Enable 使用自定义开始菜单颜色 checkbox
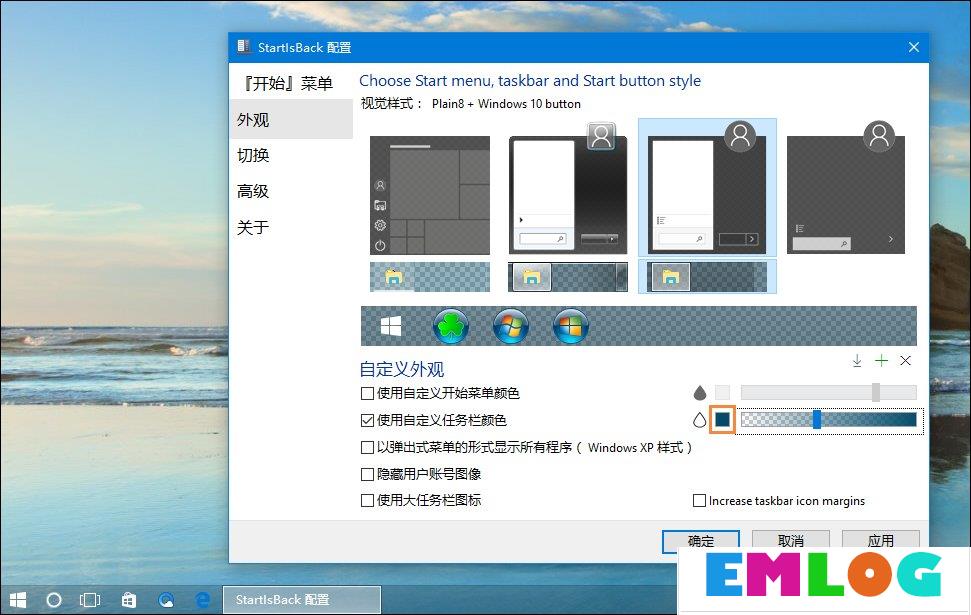Viewport: 971px width, 615px height. [x=367, y=393]
